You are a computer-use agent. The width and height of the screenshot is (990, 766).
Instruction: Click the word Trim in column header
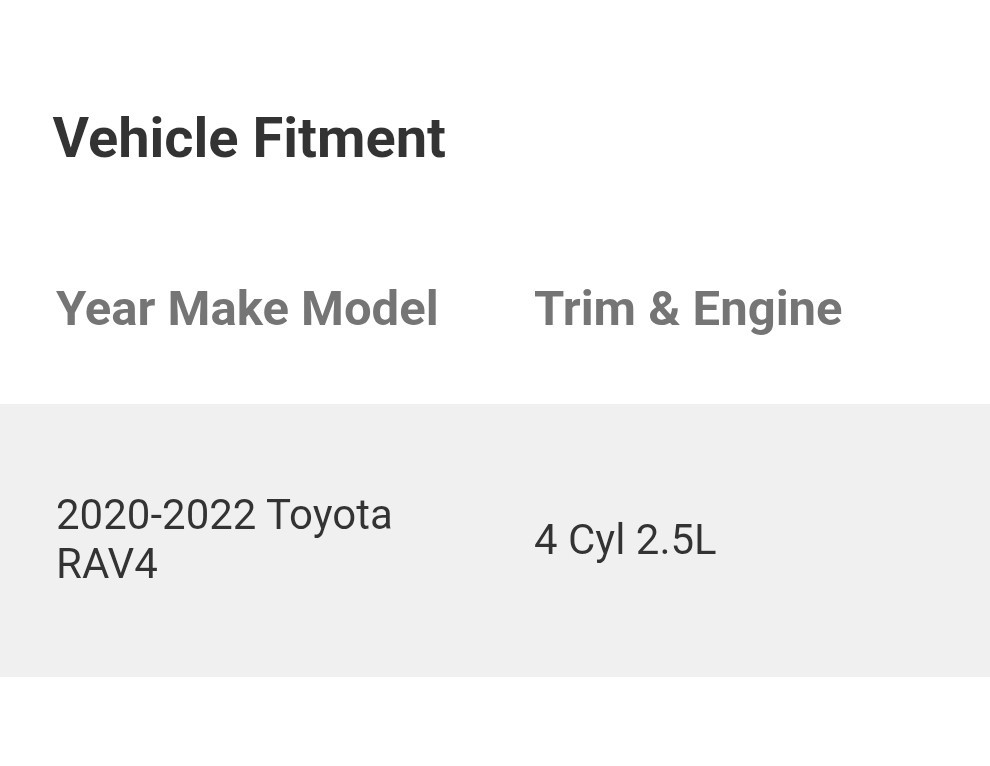coord(584,309)
